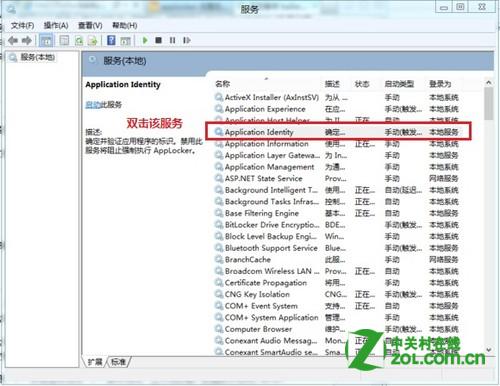Screen dimensions: 500x386
Task: Click the Forward arrow toolbar icon
Action: pyautogui.click(x=27, y=41)
